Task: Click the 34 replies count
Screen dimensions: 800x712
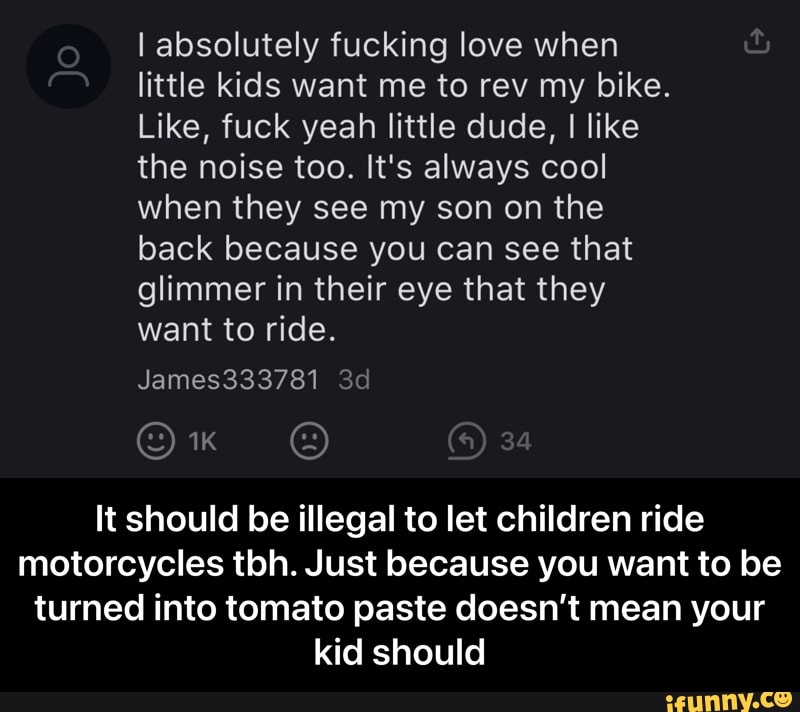Action: [x=516, y=441]
